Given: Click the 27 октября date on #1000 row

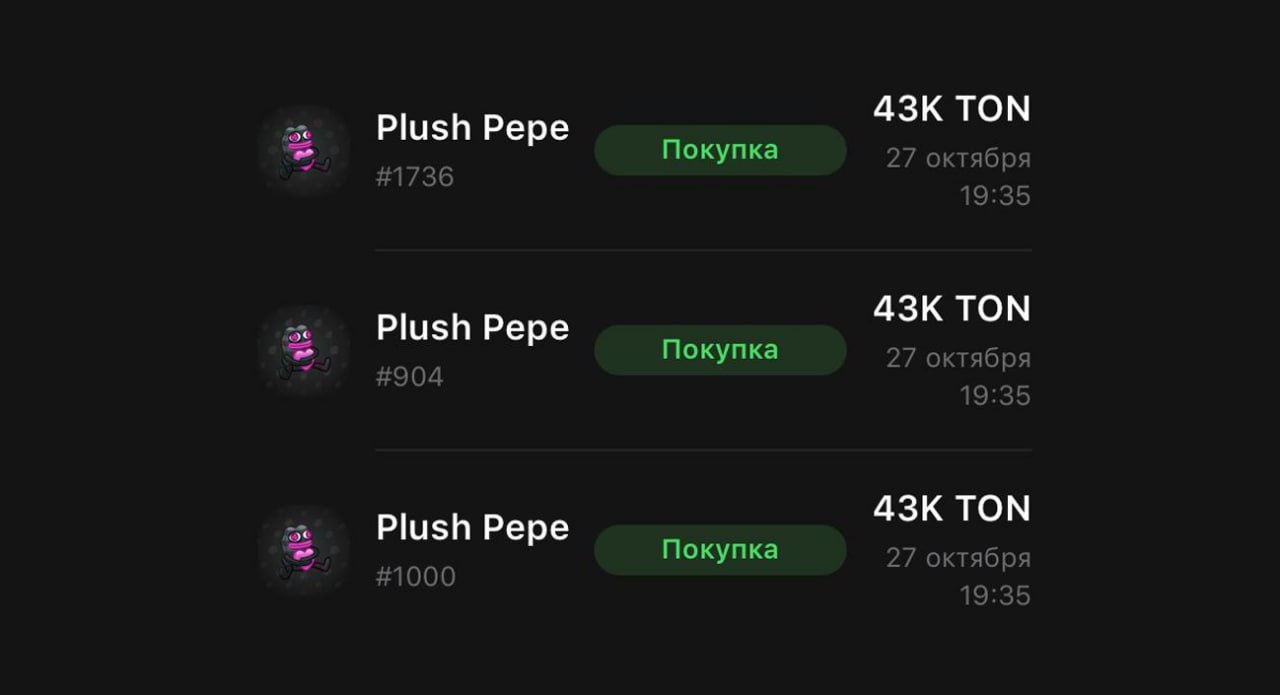Looking at the screenshot, I should click(958, 558).
